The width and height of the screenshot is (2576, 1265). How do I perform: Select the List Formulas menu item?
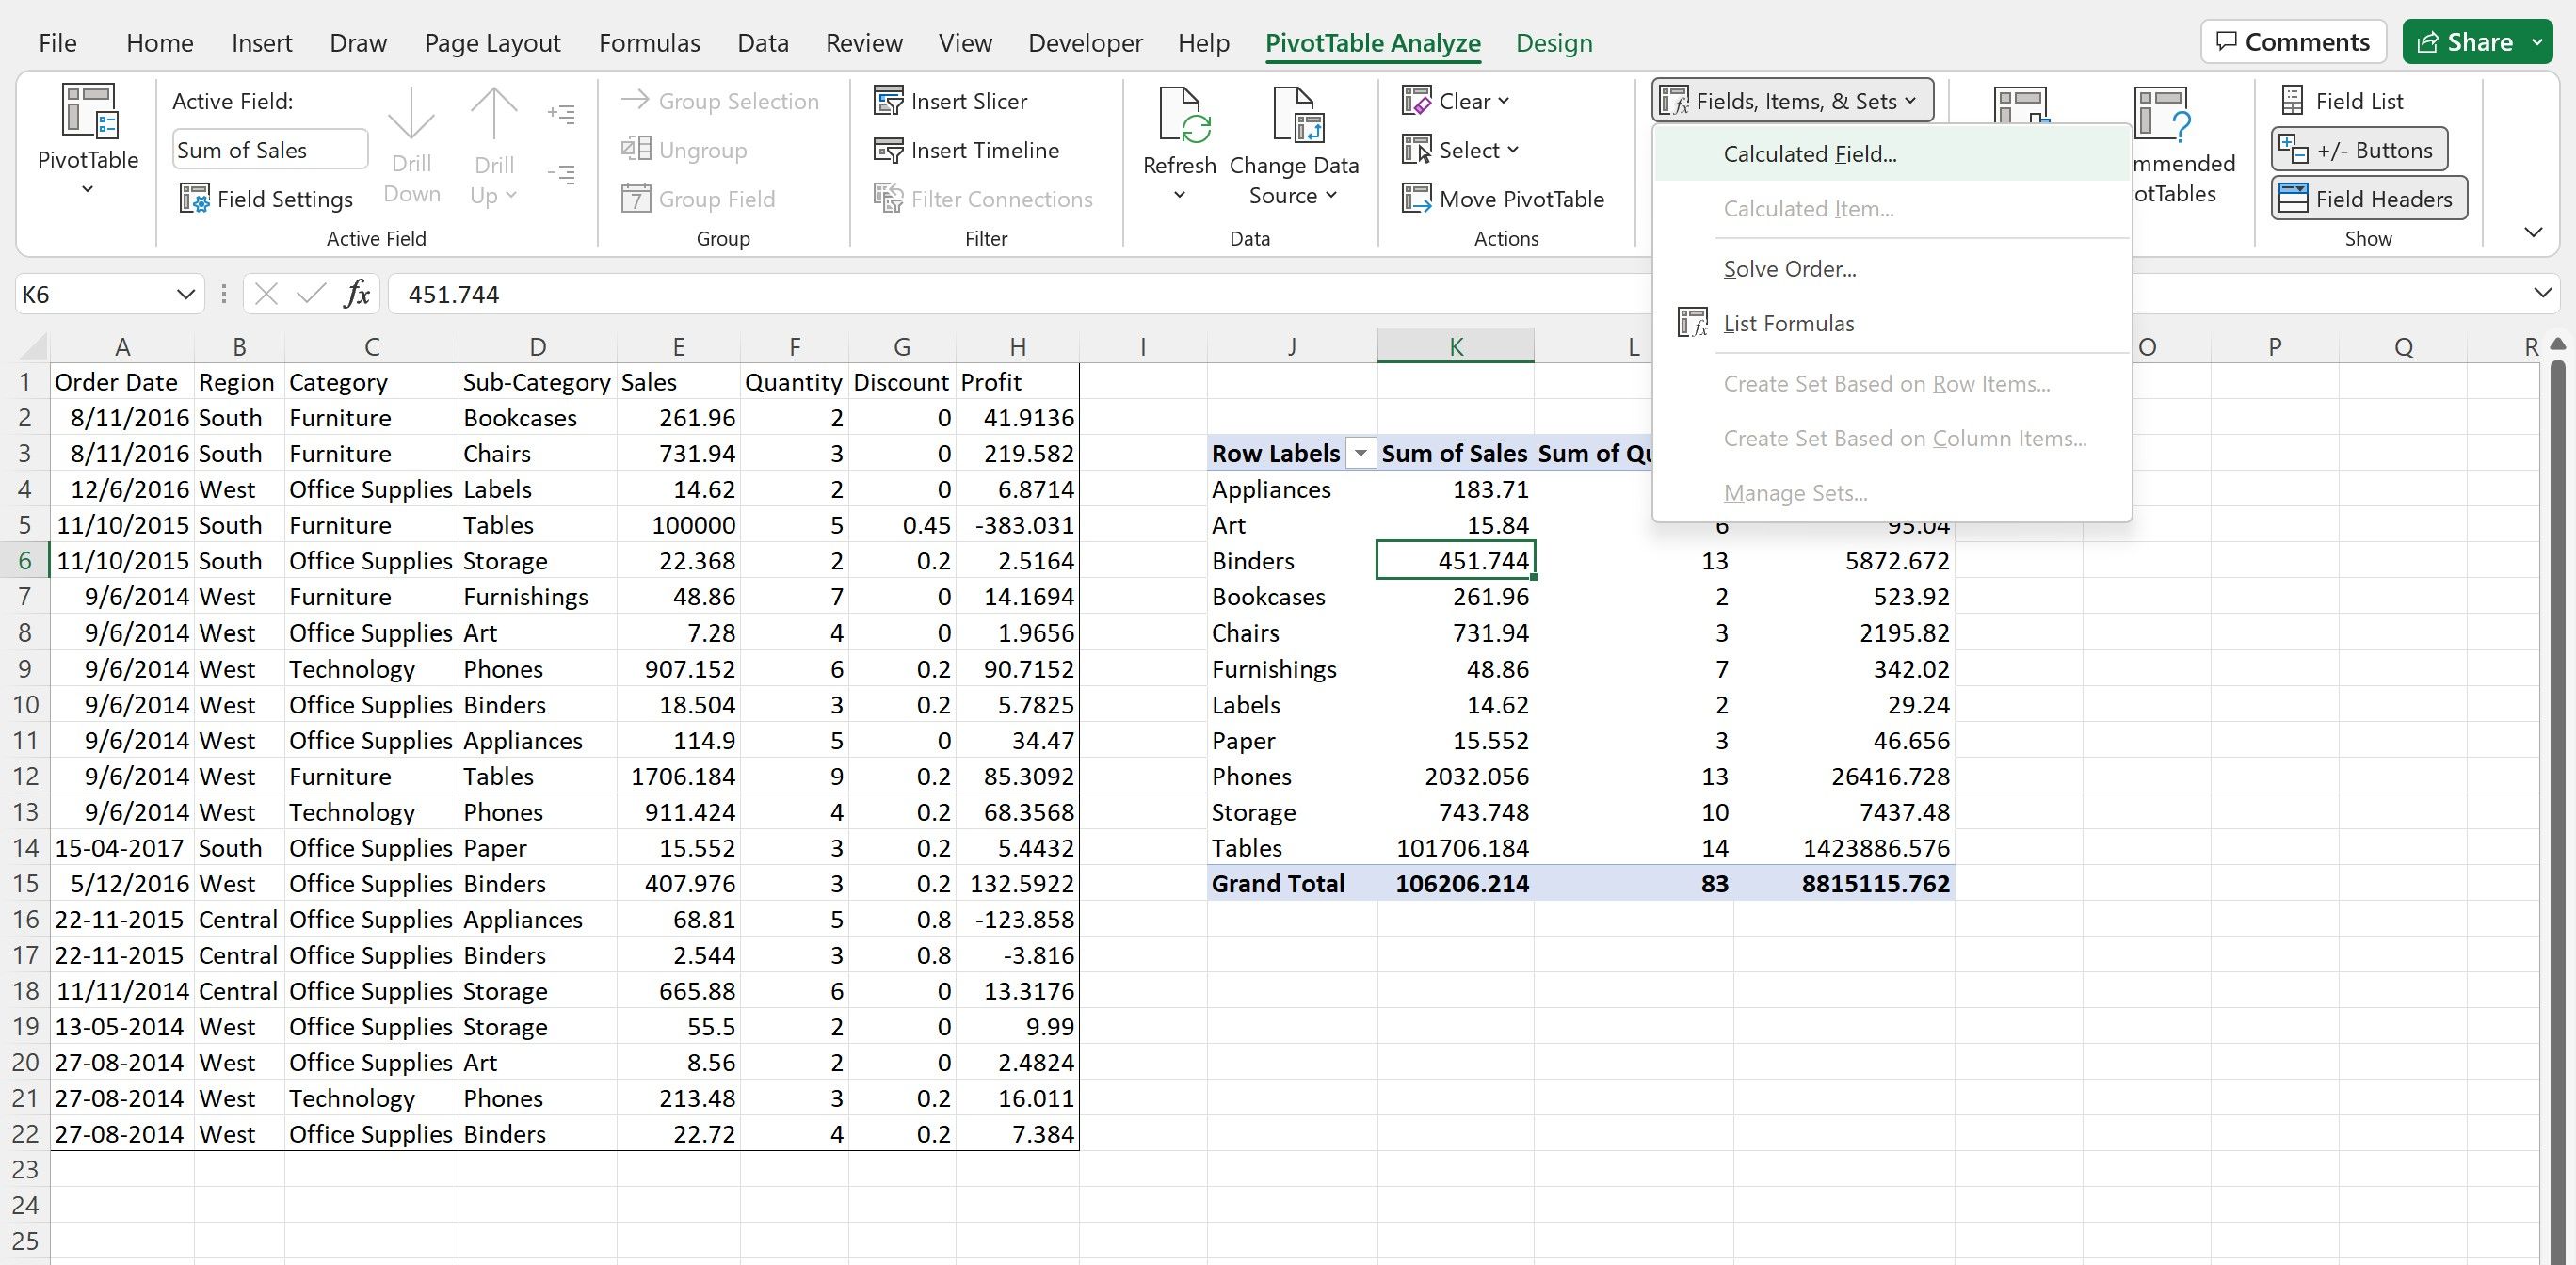click(x=1787, y=322)
